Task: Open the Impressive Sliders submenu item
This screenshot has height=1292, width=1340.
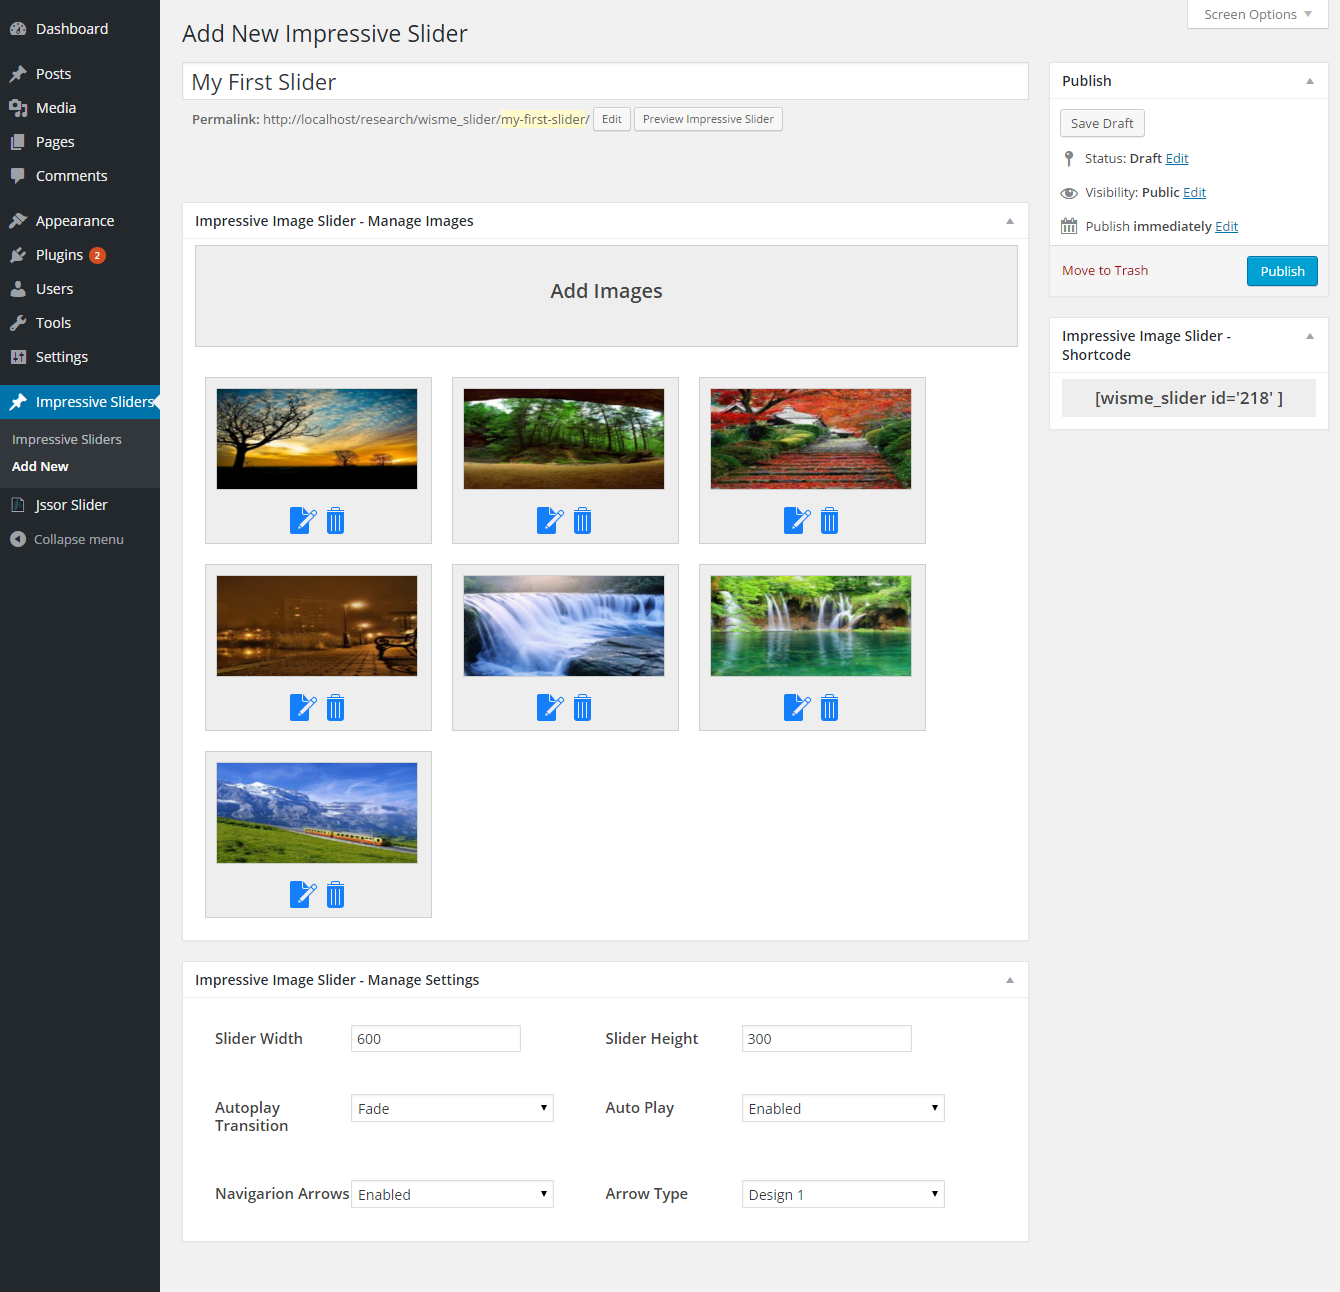Action: pyautogui.click(x=67, y=439)
